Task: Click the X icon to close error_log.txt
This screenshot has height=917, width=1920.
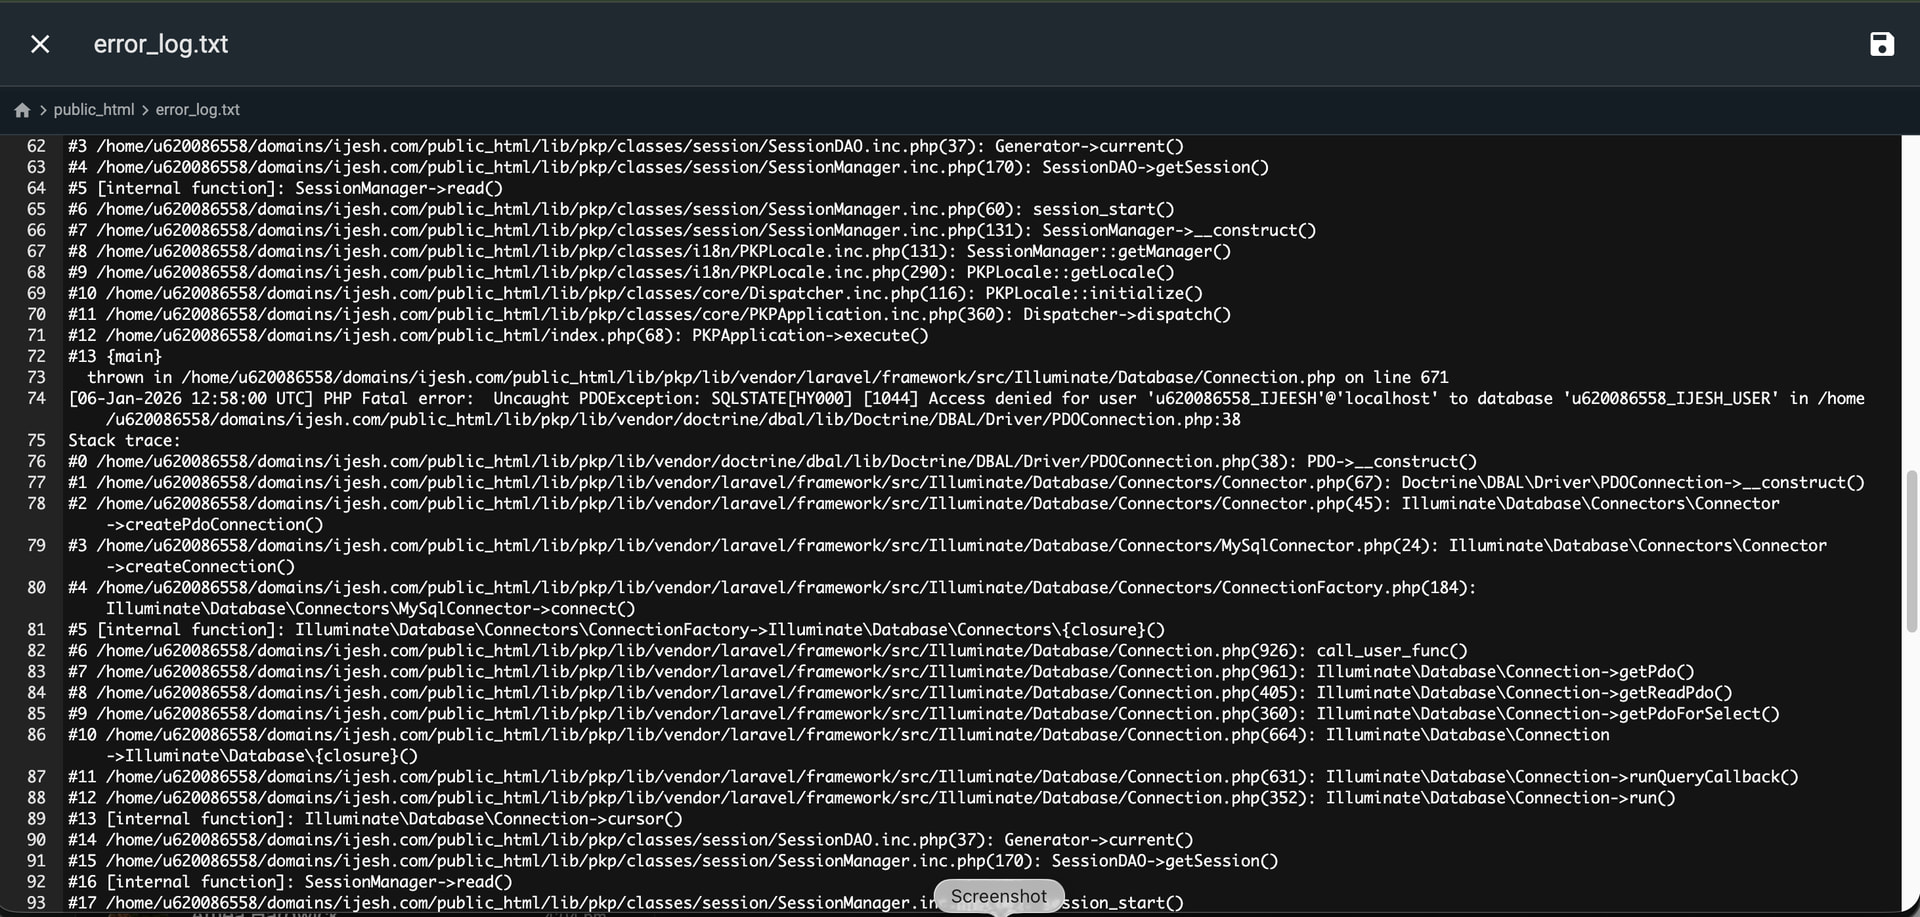Action: [39, 44]
